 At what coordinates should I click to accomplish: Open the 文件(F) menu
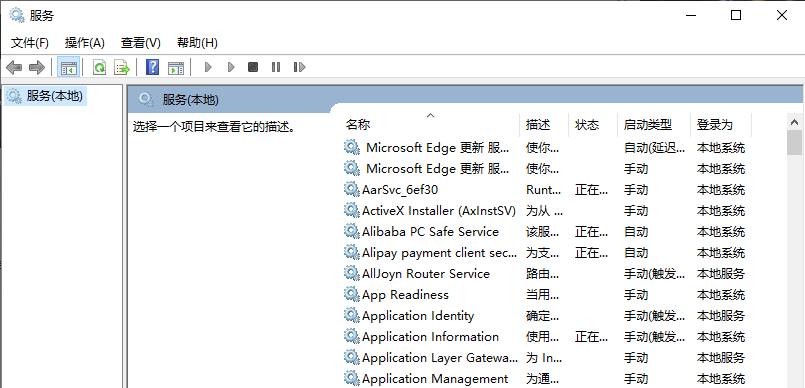(30, 43)
